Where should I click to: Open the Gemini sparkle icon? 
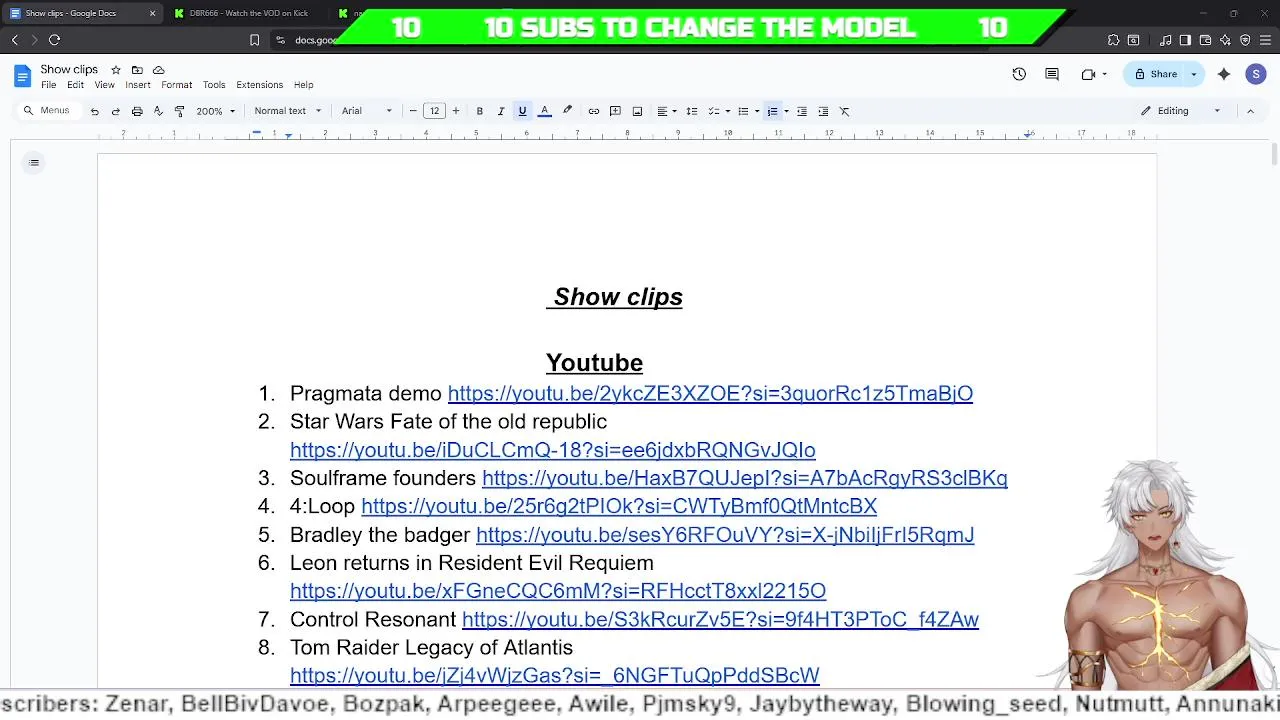point(1224,74)
